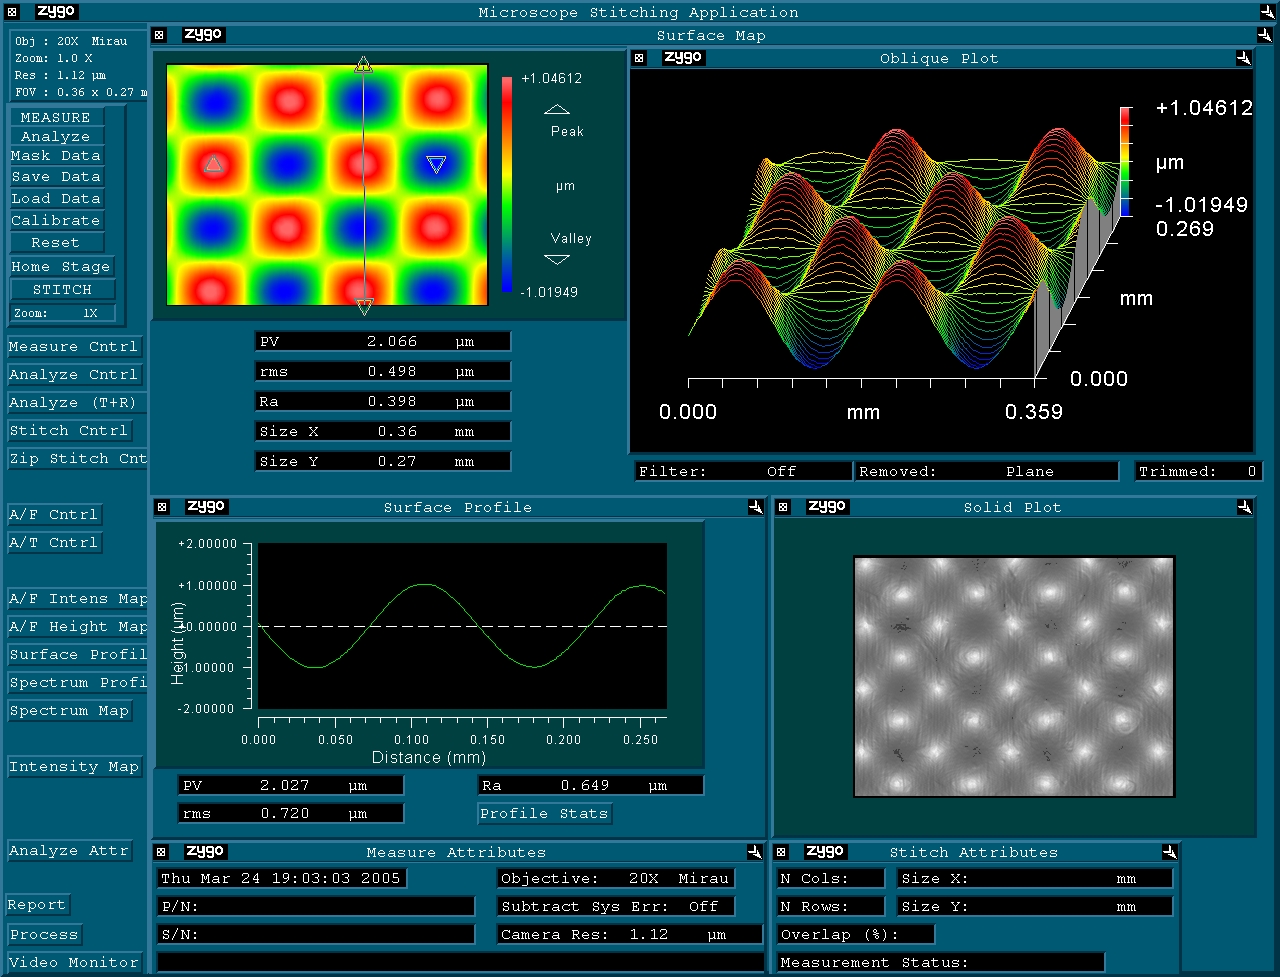
Task: Click the Surface Profile window resize arrow icon
Action: (756, 507)
